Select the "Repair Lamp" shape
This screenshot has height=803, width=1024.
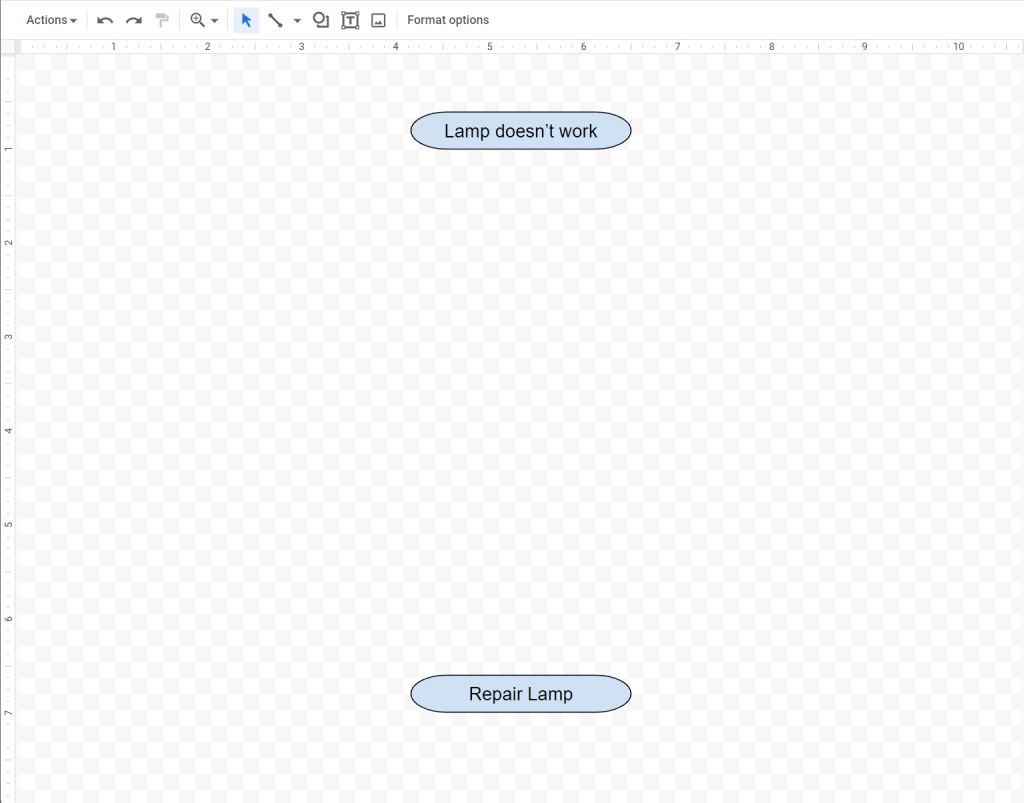(520, 693)
